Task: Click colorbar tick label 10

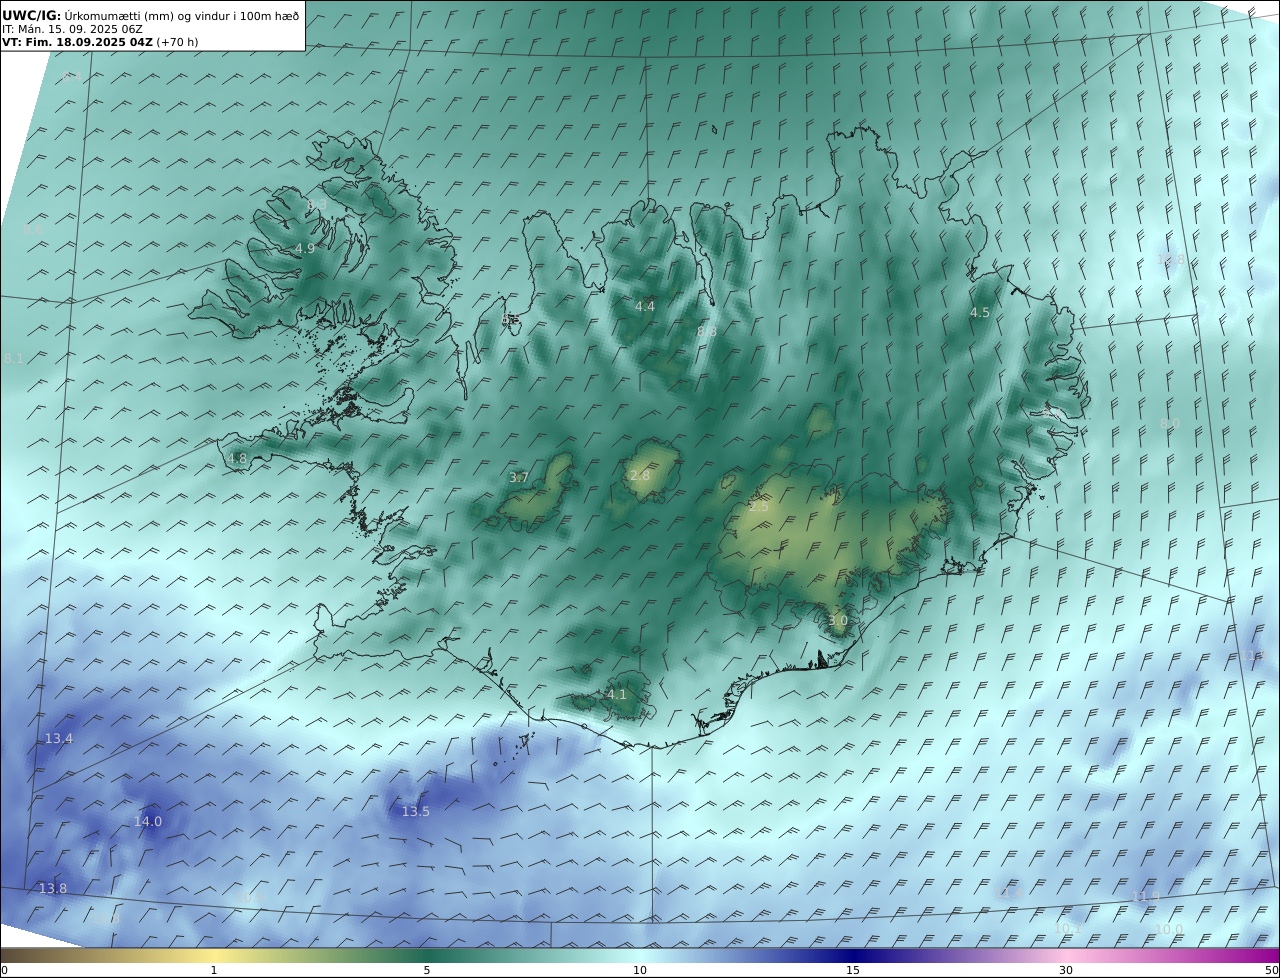Action: [x=640, y=970]
